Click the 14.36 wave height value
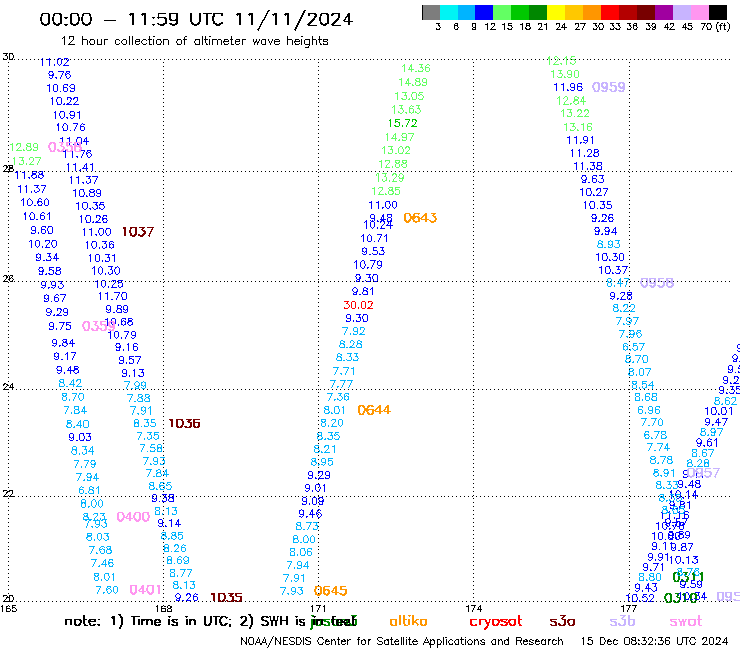 coord(416,68)
